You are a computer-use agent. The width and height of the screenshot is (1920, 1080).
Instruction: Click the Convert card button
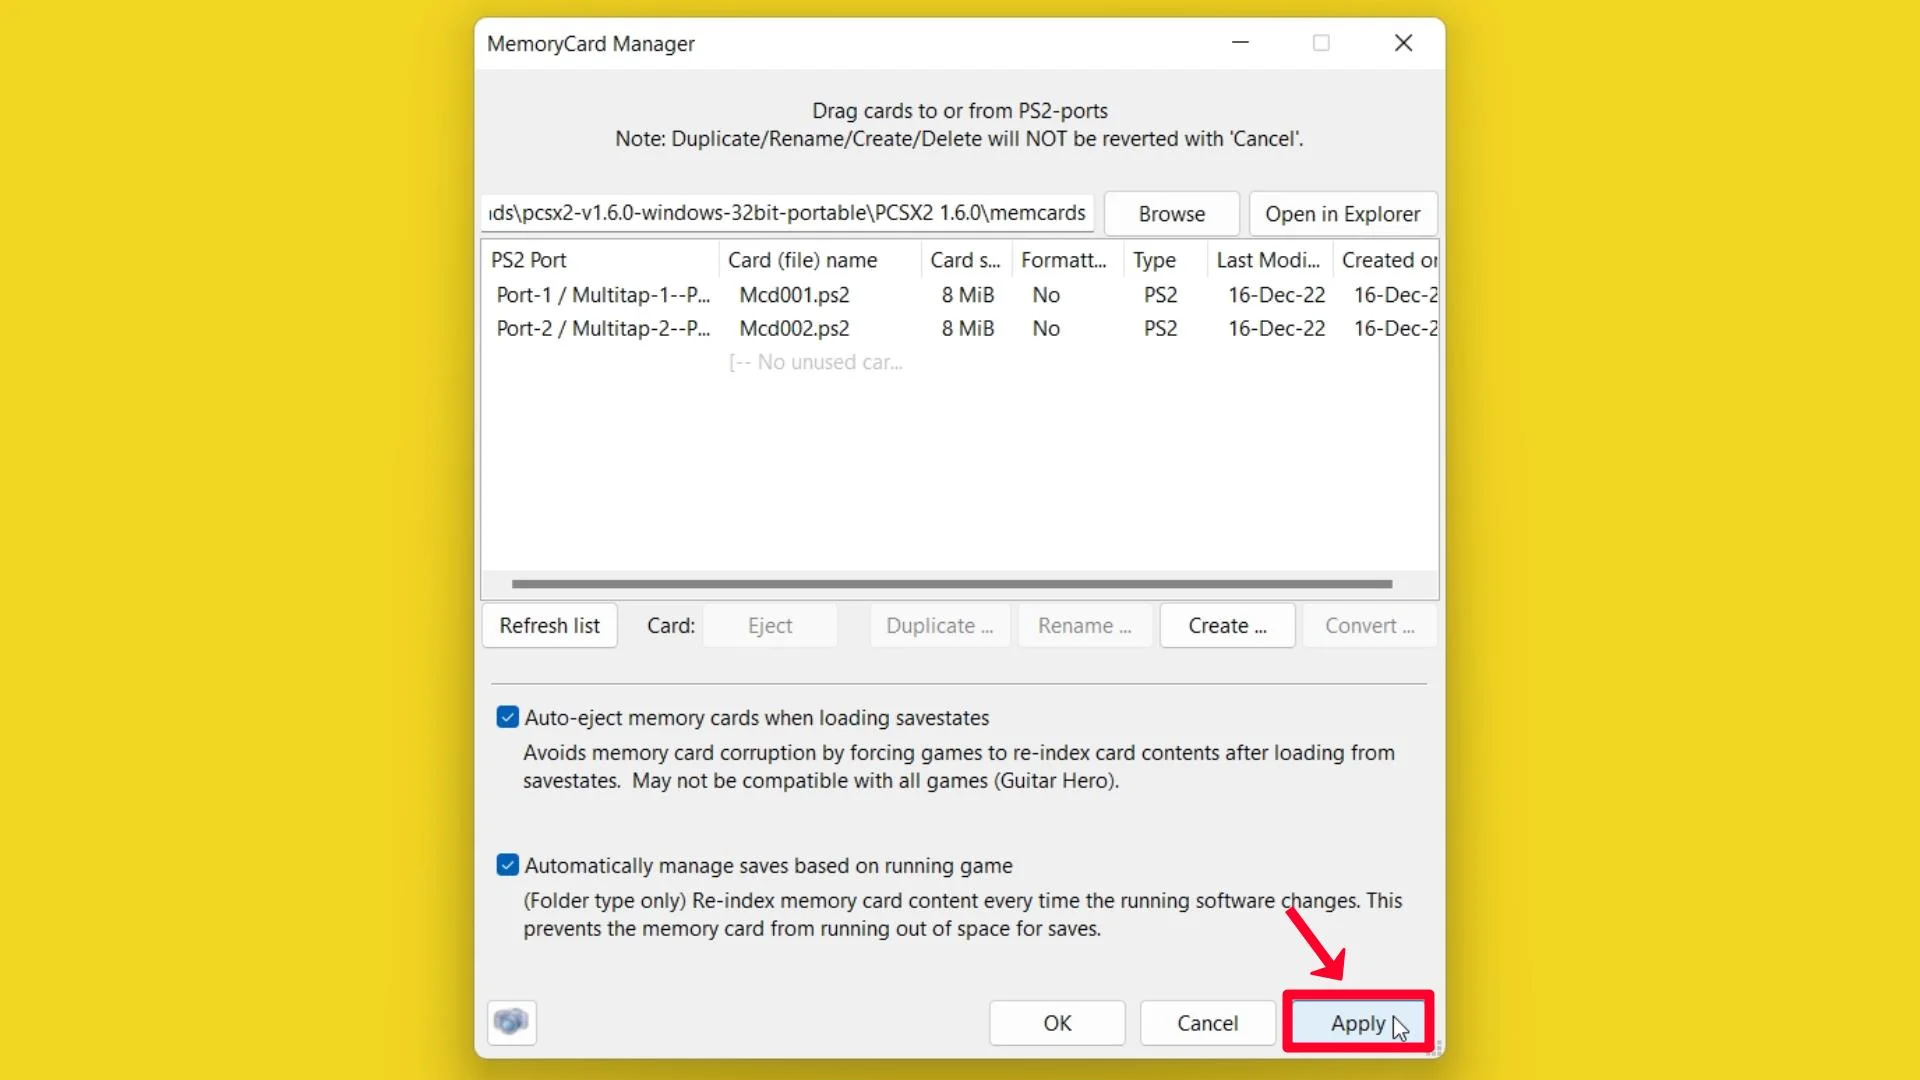click(1369, 625)
